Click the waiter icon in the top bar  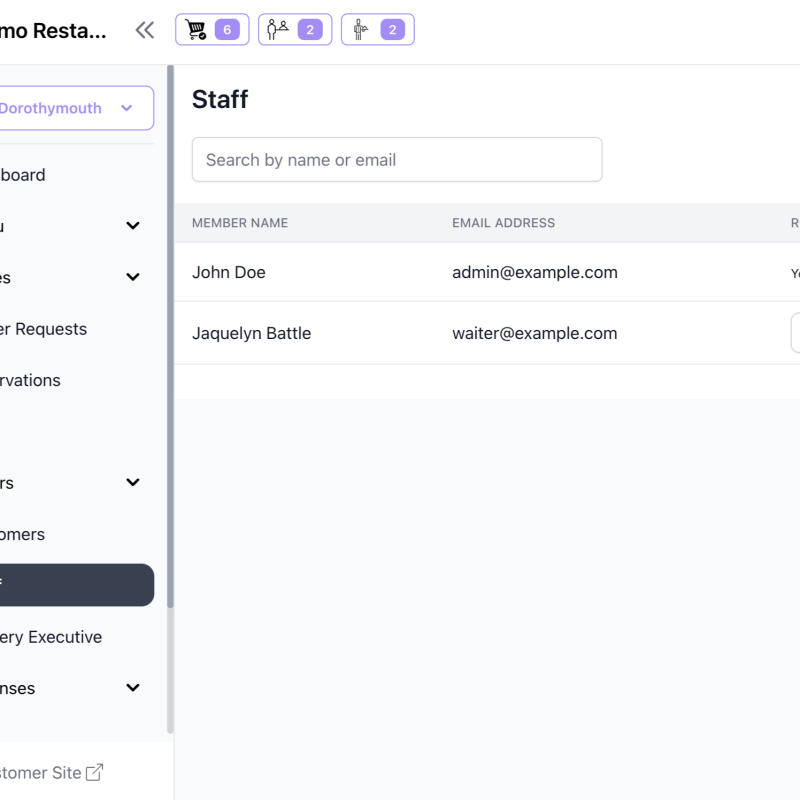pos(361,30)
